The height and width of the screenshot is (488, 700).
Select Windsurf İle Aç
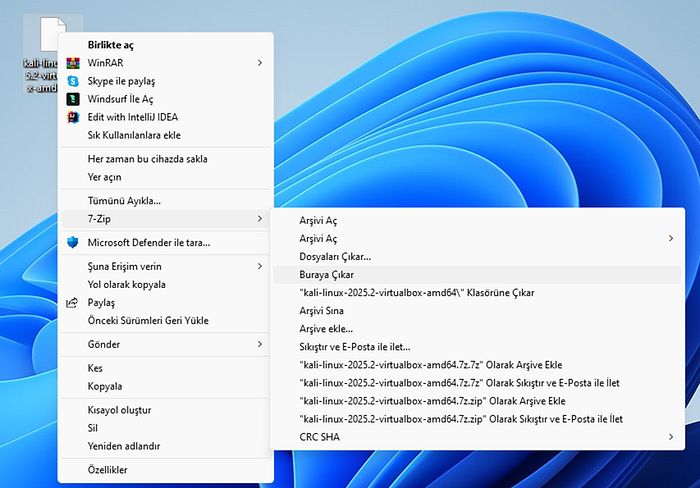[x=166, y=99]
